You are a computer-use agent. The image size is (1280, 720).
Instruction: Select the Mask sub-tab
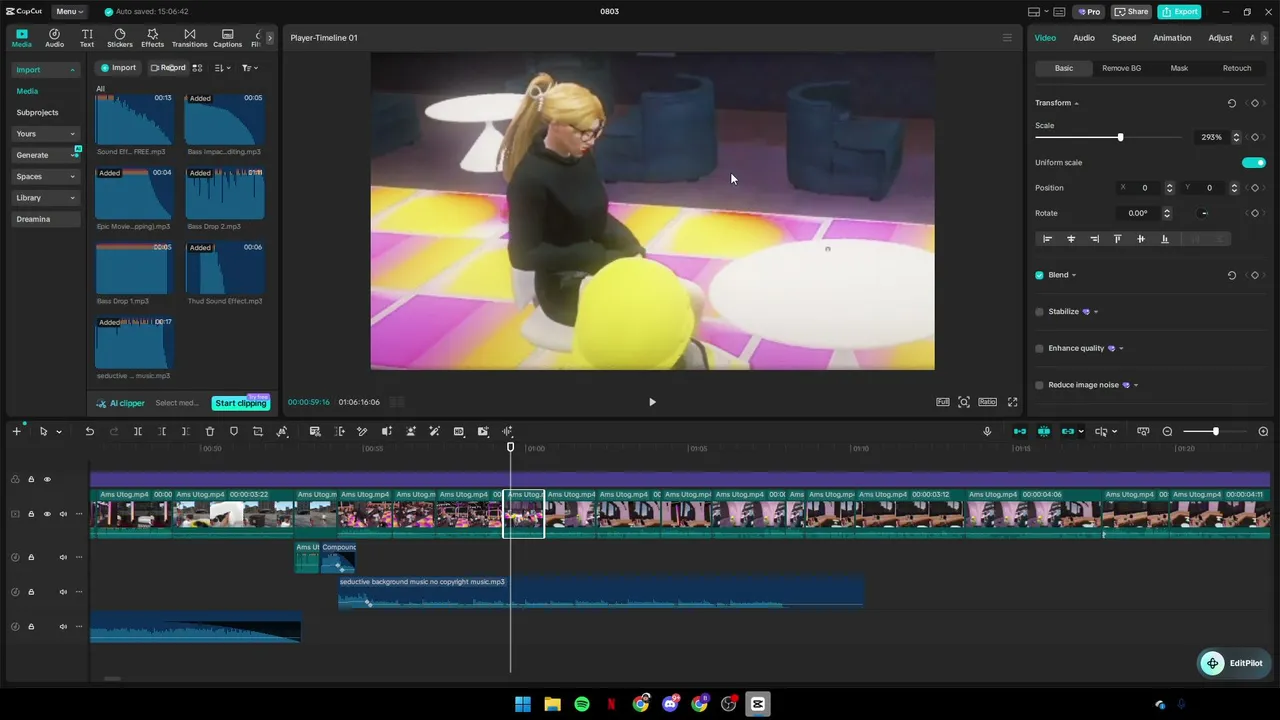pyautogui.click(x=1179, y=68)
